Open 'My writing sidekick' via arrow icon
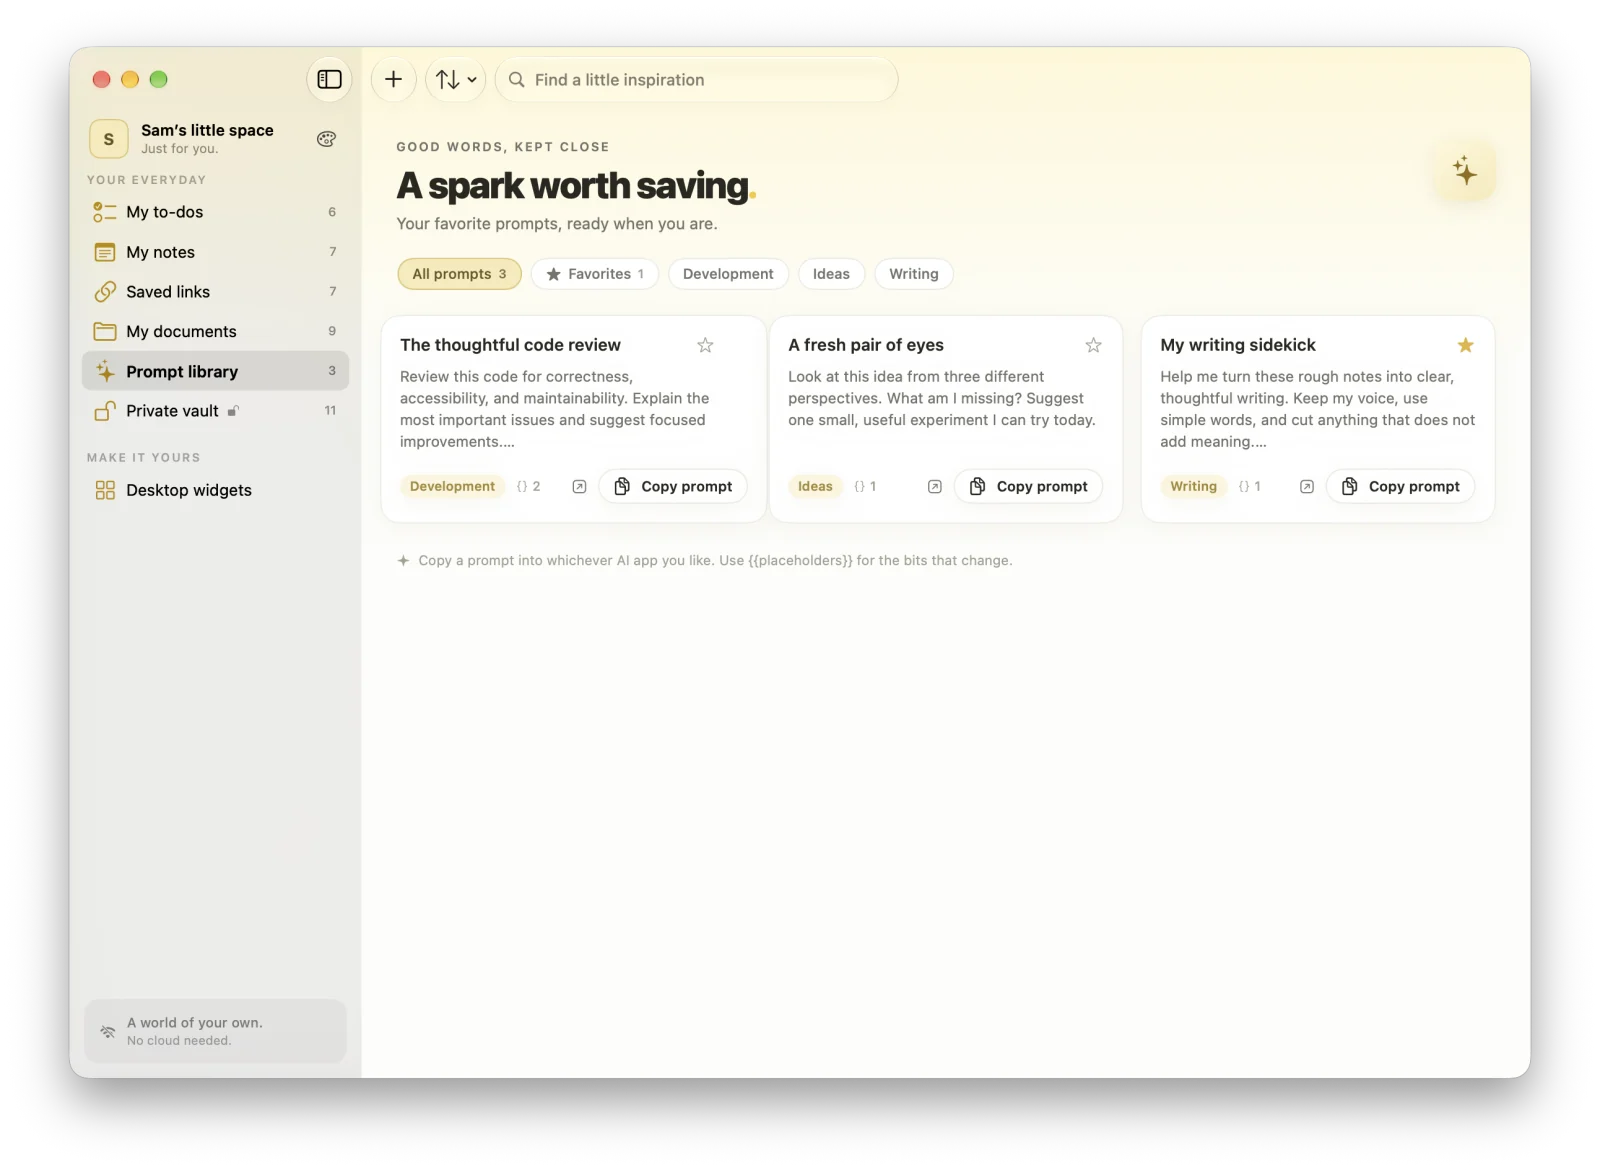 [1307, 487]
